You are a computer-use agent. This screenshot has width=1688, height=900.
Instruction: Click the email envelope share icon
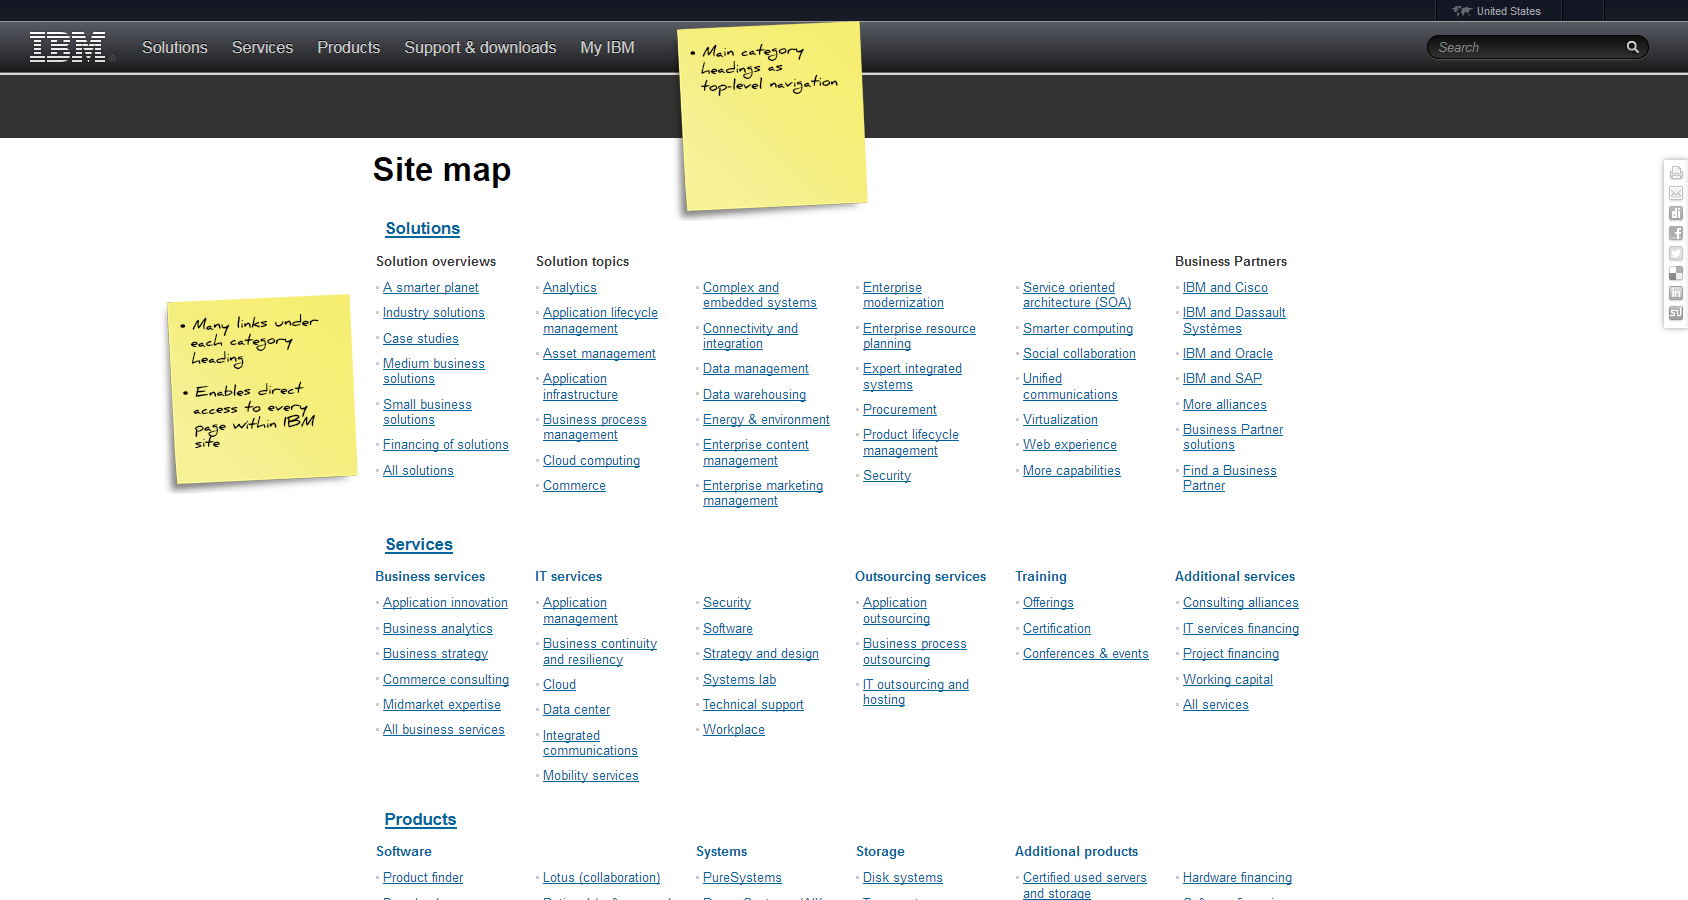pyautogui.click(x=1676, y=193)
